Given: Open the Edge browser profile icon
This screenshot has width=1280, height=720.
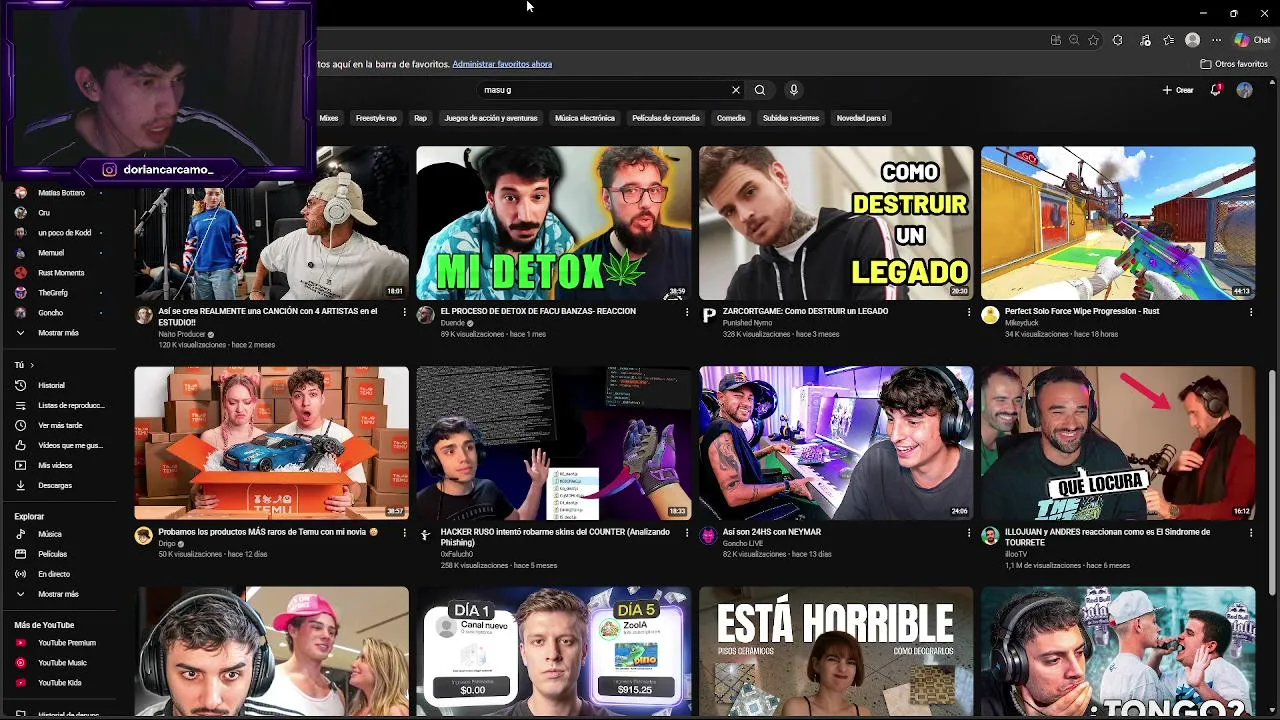Looking at the screenshot, I should coord(1192,40).
